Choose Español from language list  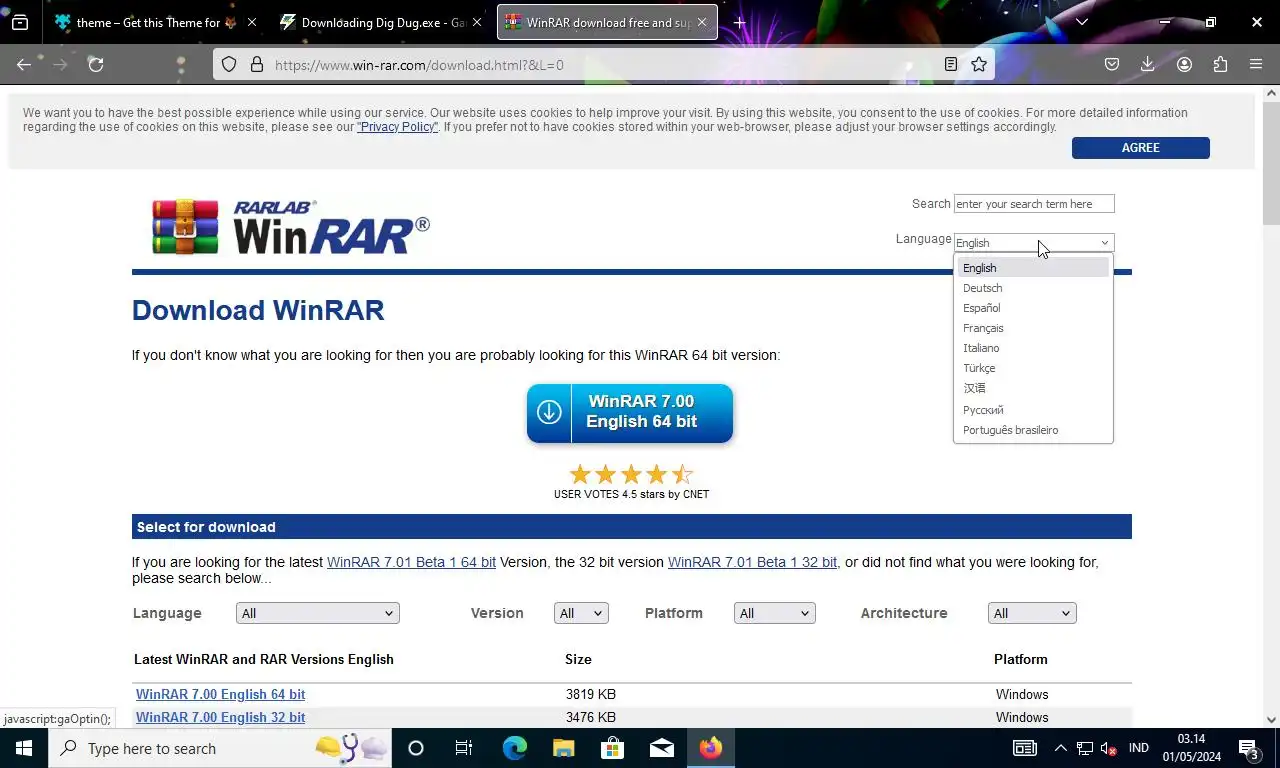click(x=1033, y=308)
